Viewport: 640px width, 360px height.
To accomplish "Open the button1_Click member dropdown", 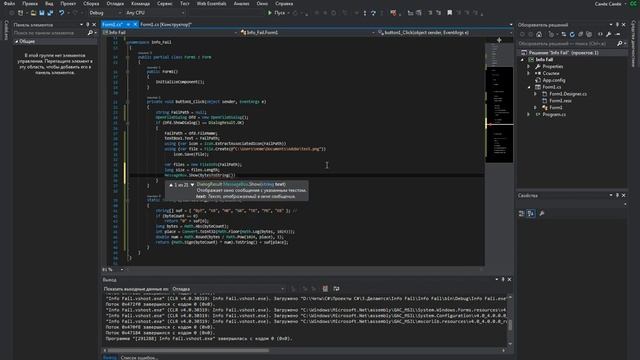I will pyautogui.click(x=444, y=32).
